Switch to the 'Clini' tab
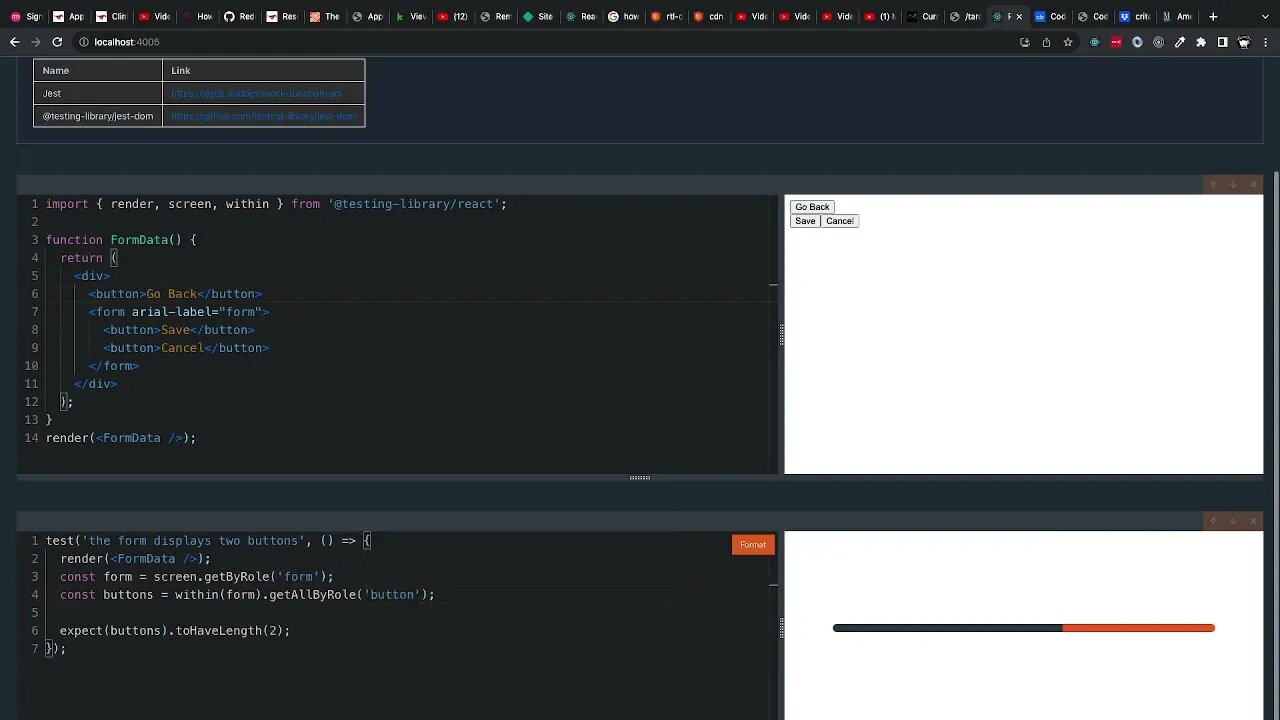The width and height of the screenshot is (1280, 720). 111,16
